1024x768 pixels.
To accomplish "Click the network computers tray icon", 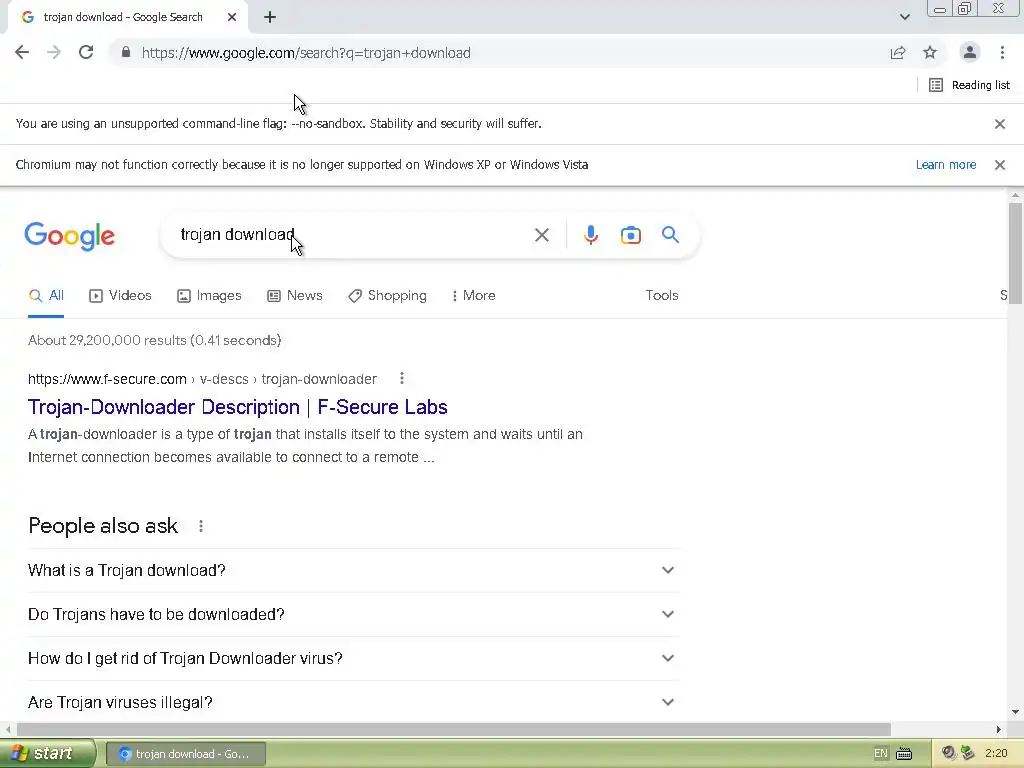I will coord(967,753).
